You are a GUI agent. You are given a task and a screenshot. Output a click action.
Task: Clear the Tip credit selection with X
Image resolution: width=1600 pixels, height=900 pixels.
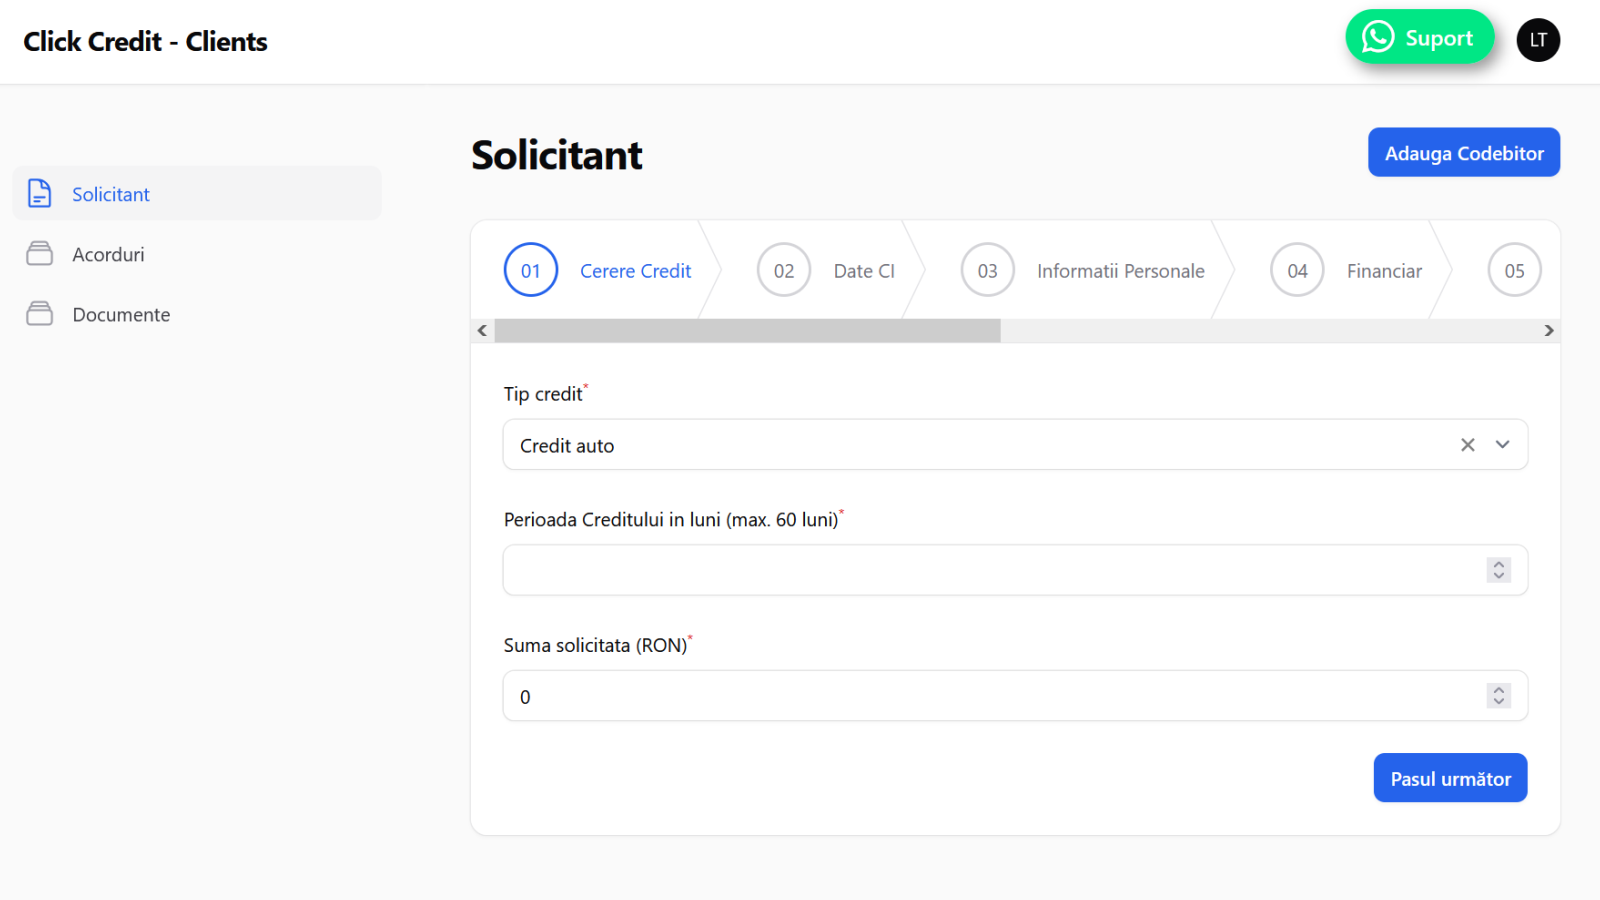[1467, 445]
